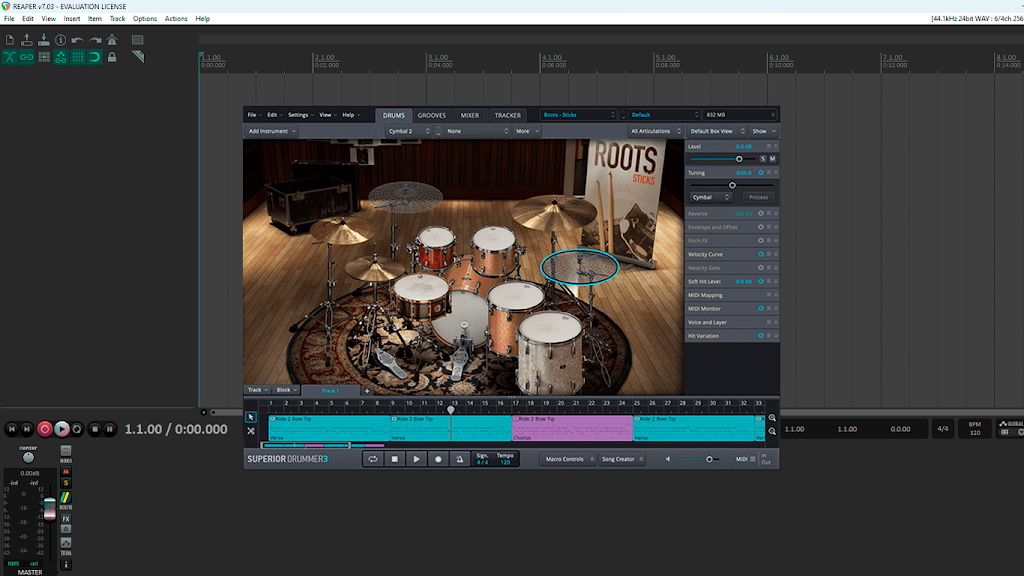The height and width of the screenshot is (576, 1024).
Task: Open the 832 MB memory dropdown
Action: (x=740, y=115)
